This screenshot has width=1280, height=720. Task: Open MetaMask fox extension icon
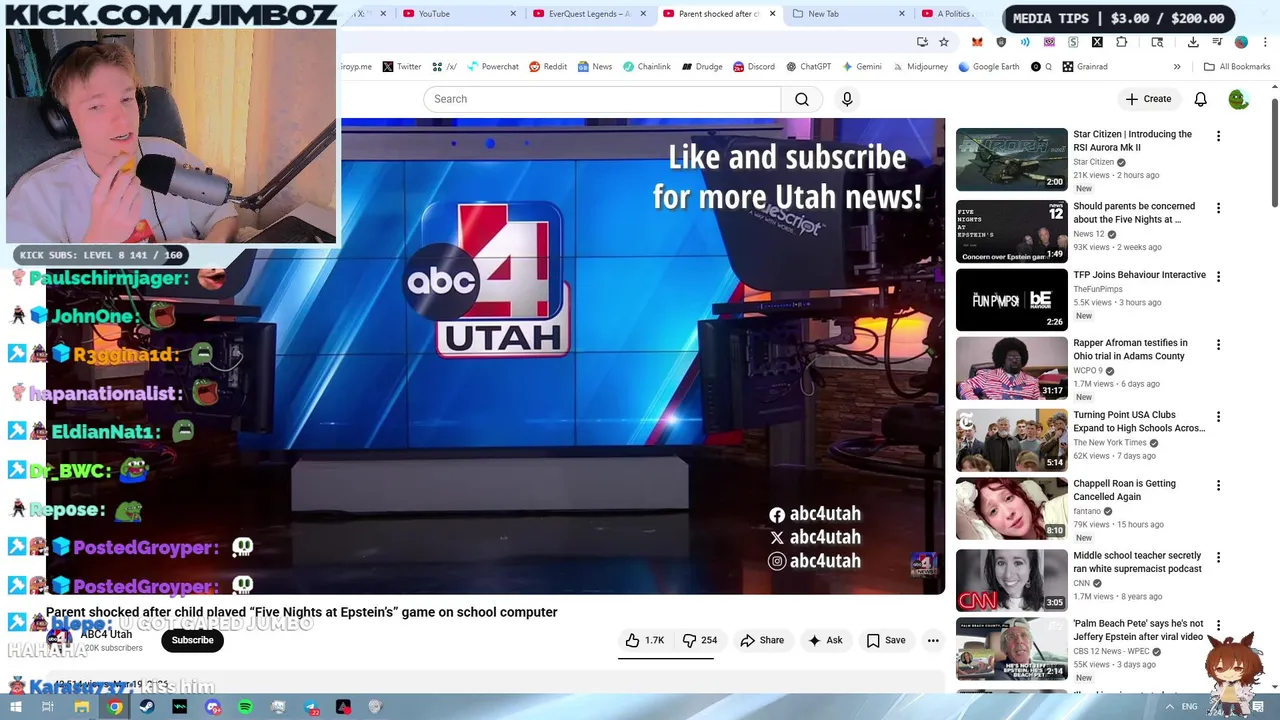click(x=977, y=42)
